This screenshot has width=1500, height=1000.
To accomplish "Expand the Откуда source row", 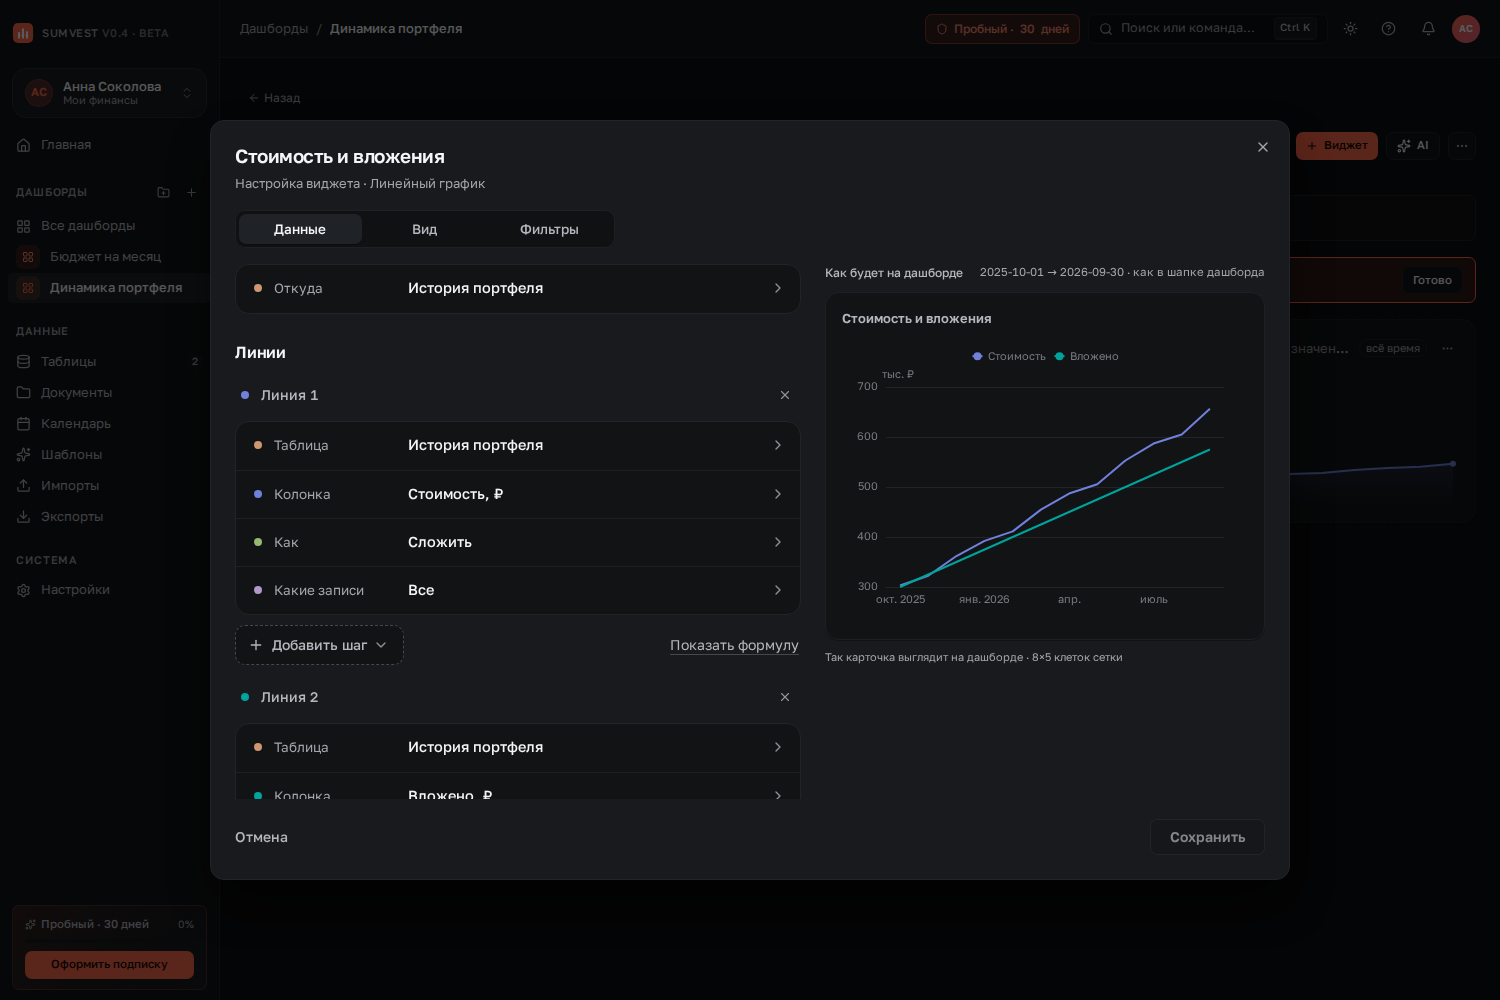I will coord(518,289).
